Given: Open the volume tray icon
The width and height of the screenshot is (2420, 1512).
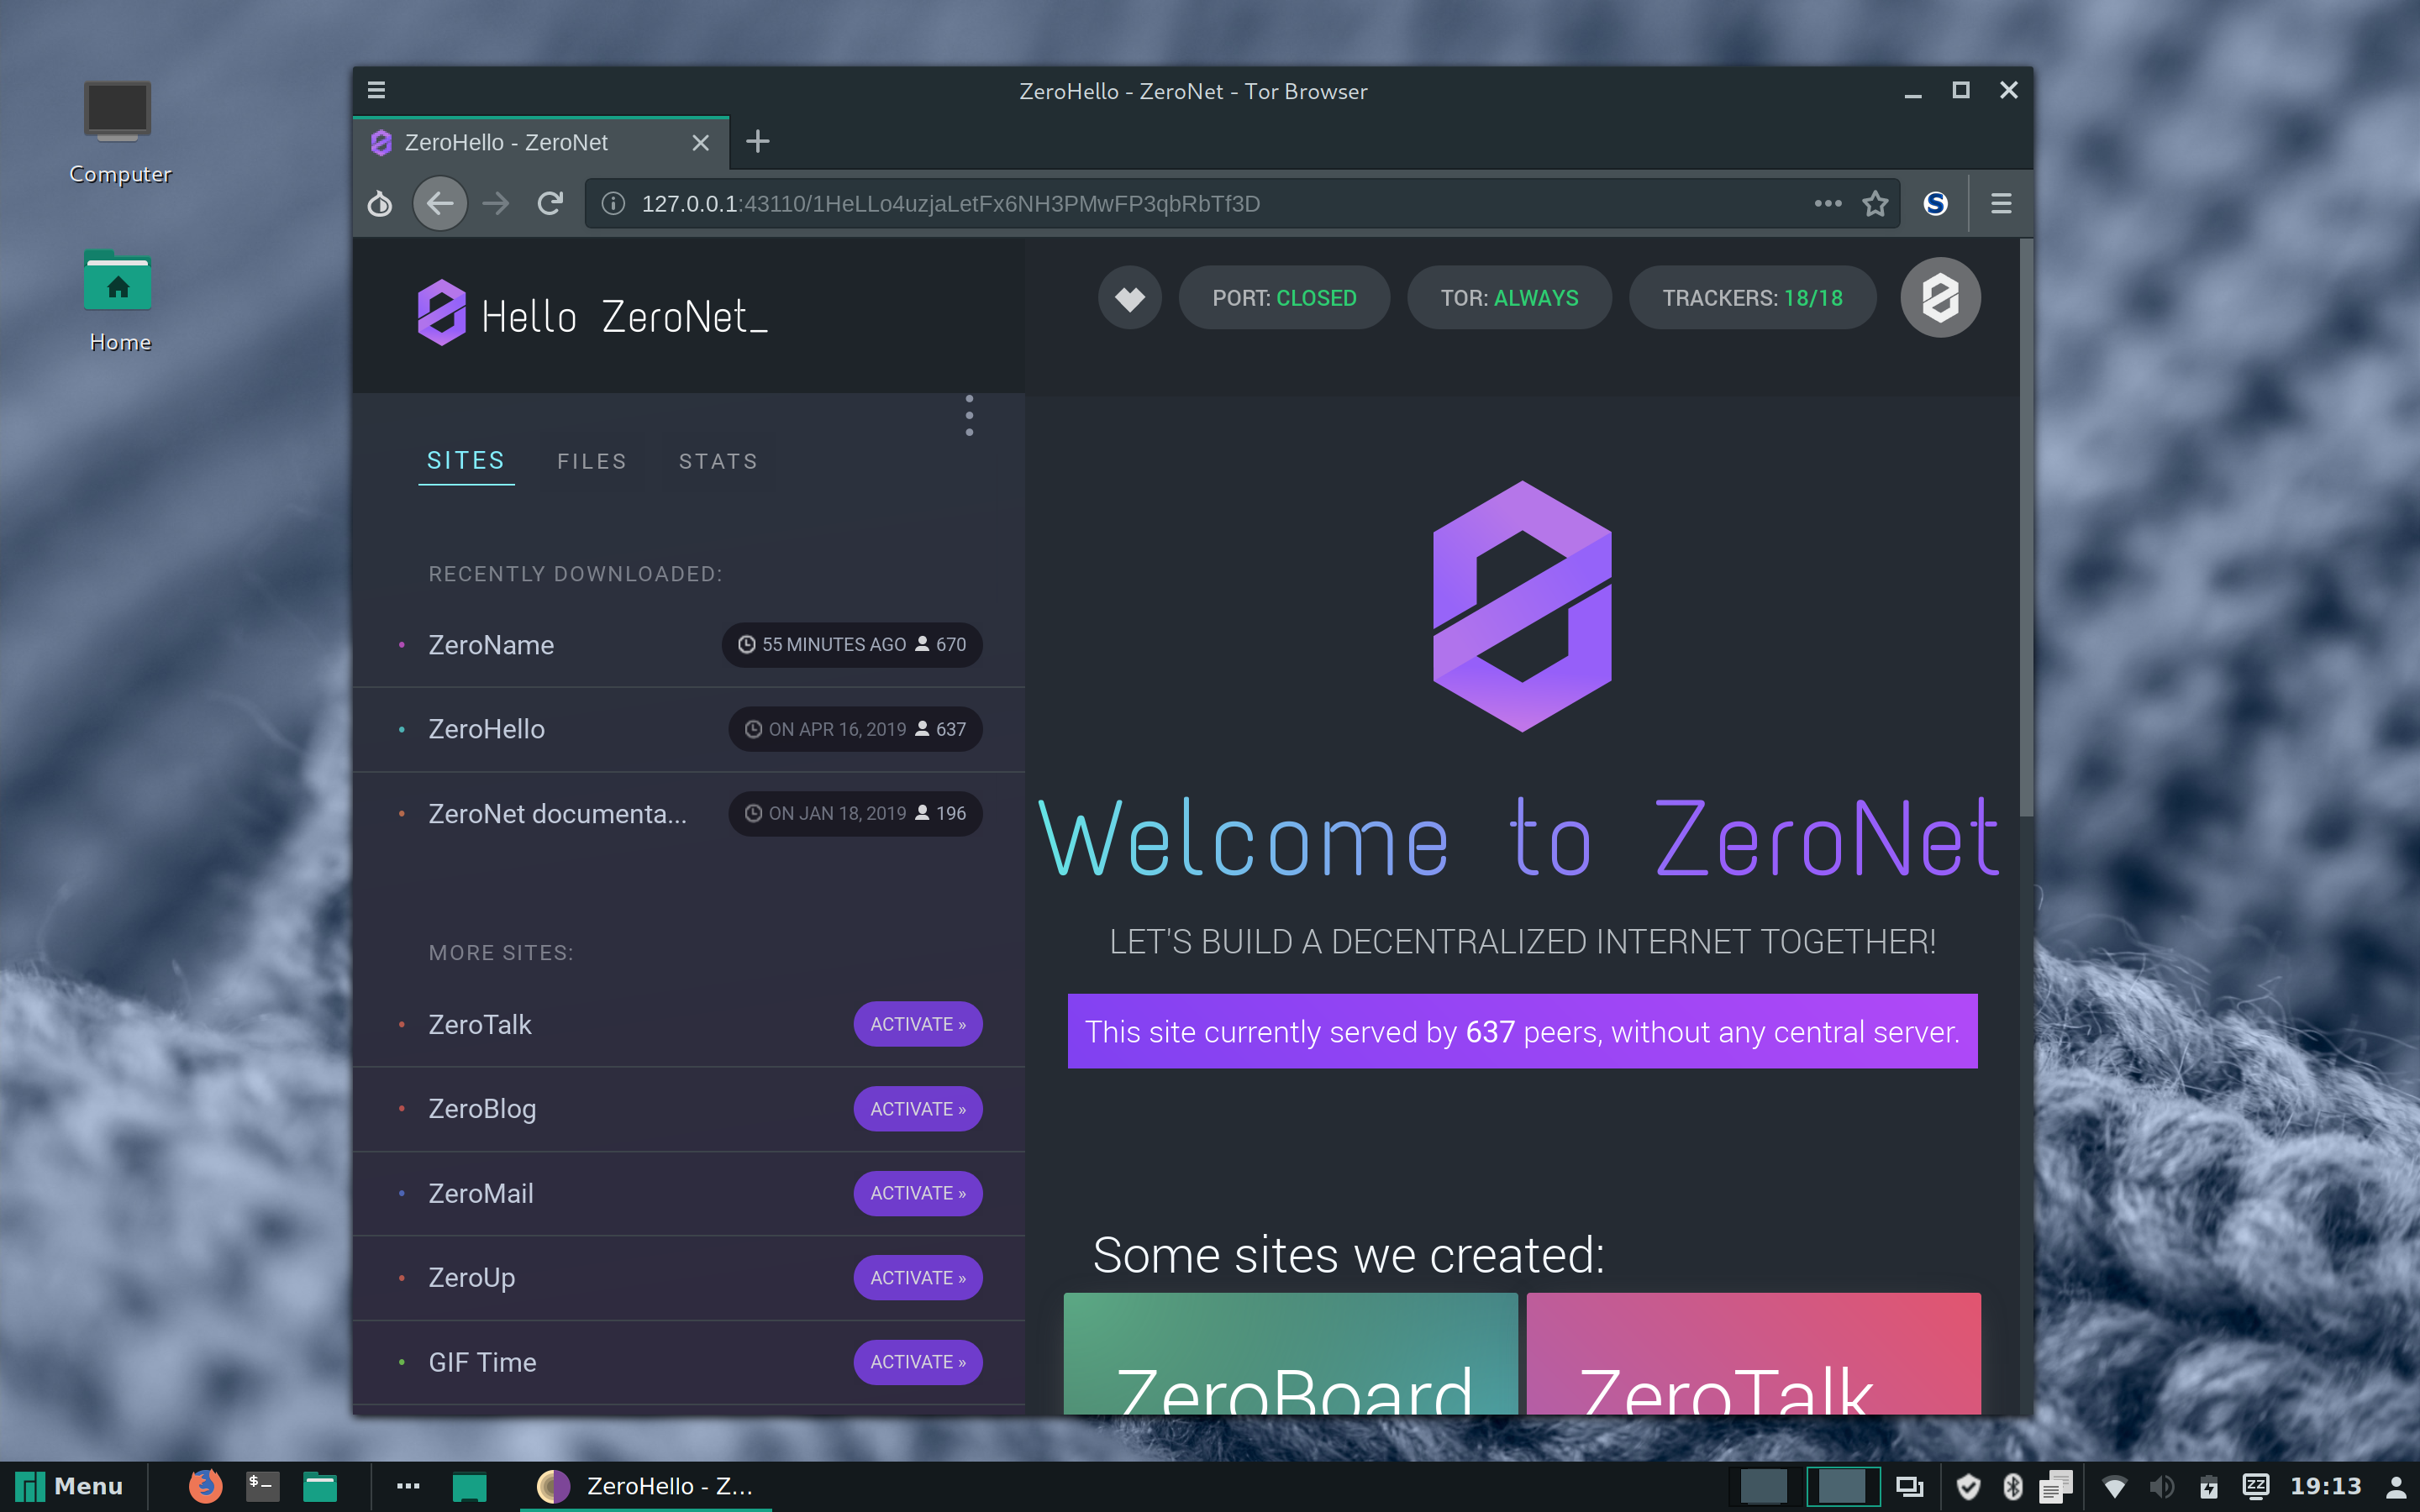Looking at the screenshot, I should tap(2161, 1486).
